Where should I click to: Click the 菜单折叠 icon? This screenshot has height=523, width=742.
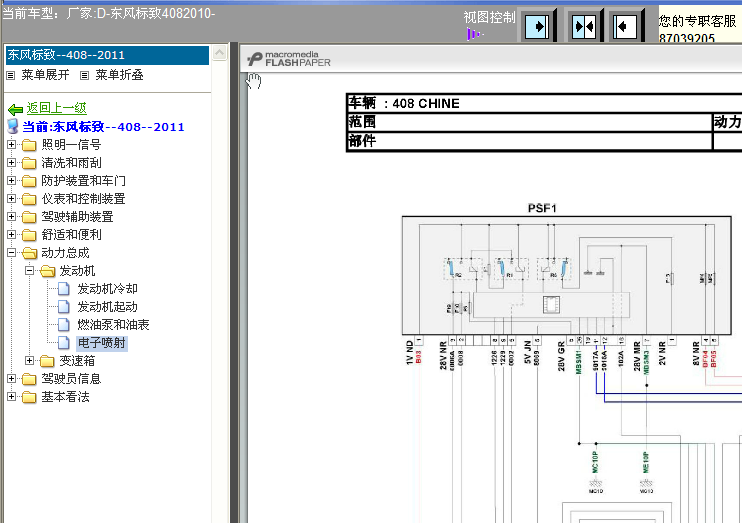(x=84, y=75)
